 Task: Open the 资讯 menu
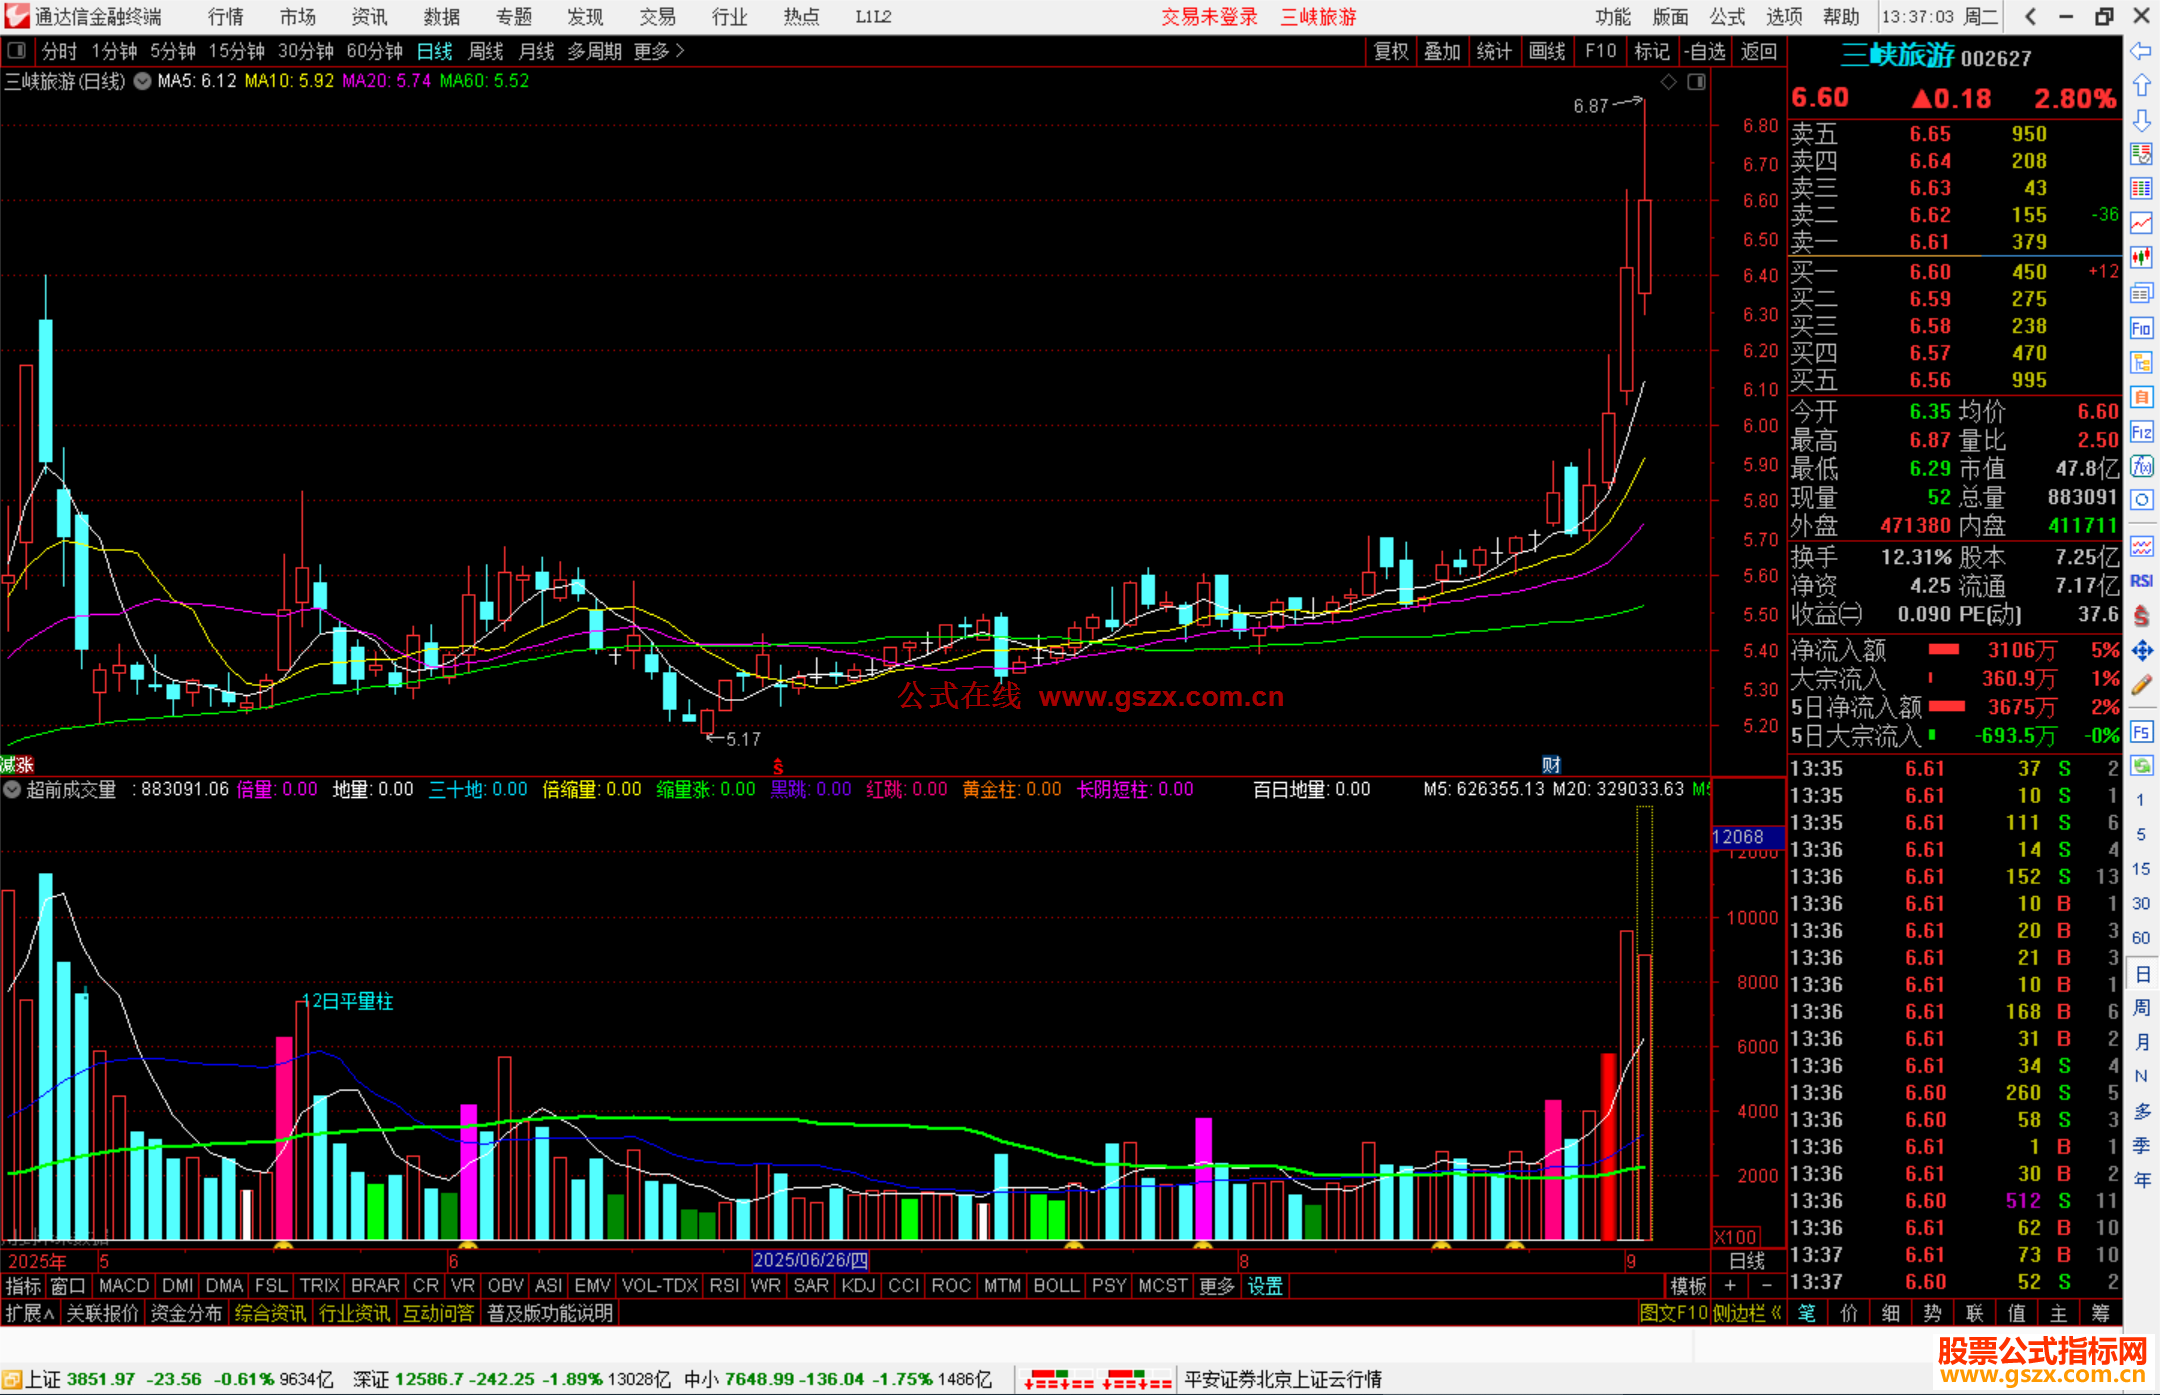coord(369,17)
